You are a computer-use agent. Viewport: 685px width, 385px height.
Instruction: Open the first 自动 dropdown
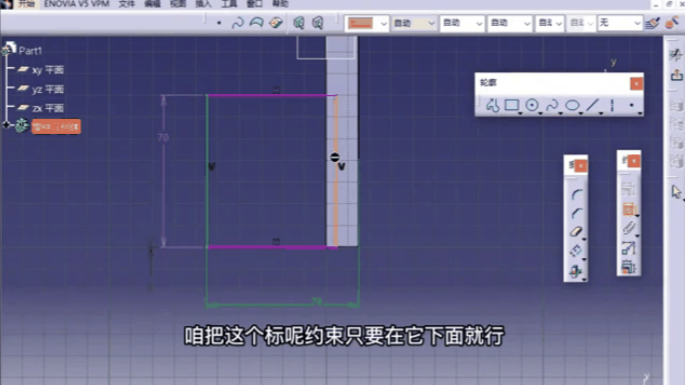(x=414, y=23)
